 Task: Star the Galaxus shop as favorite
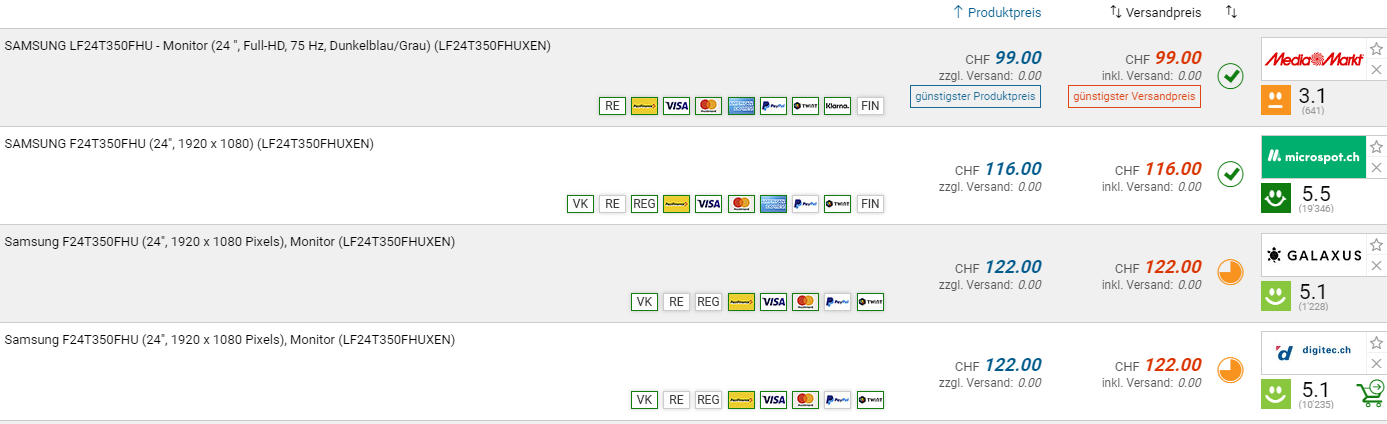(x=1376, y=245)
